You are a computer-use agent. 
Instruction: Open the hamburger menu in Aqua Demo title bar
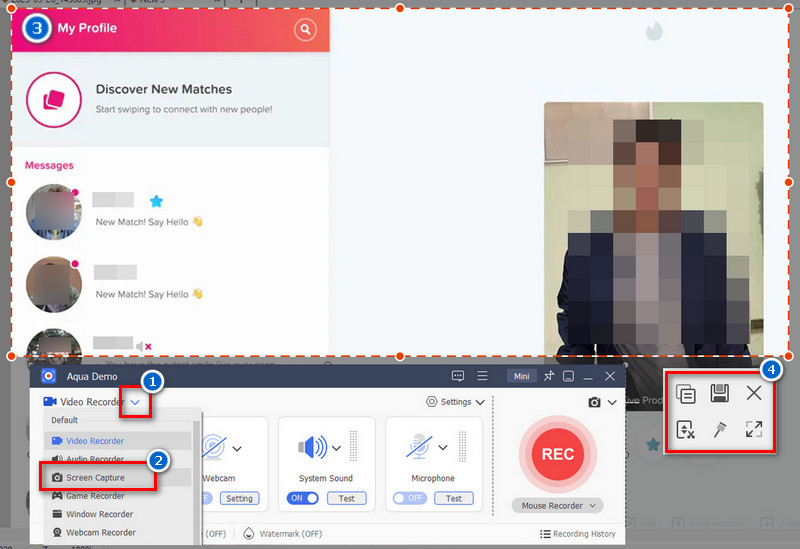482,376
